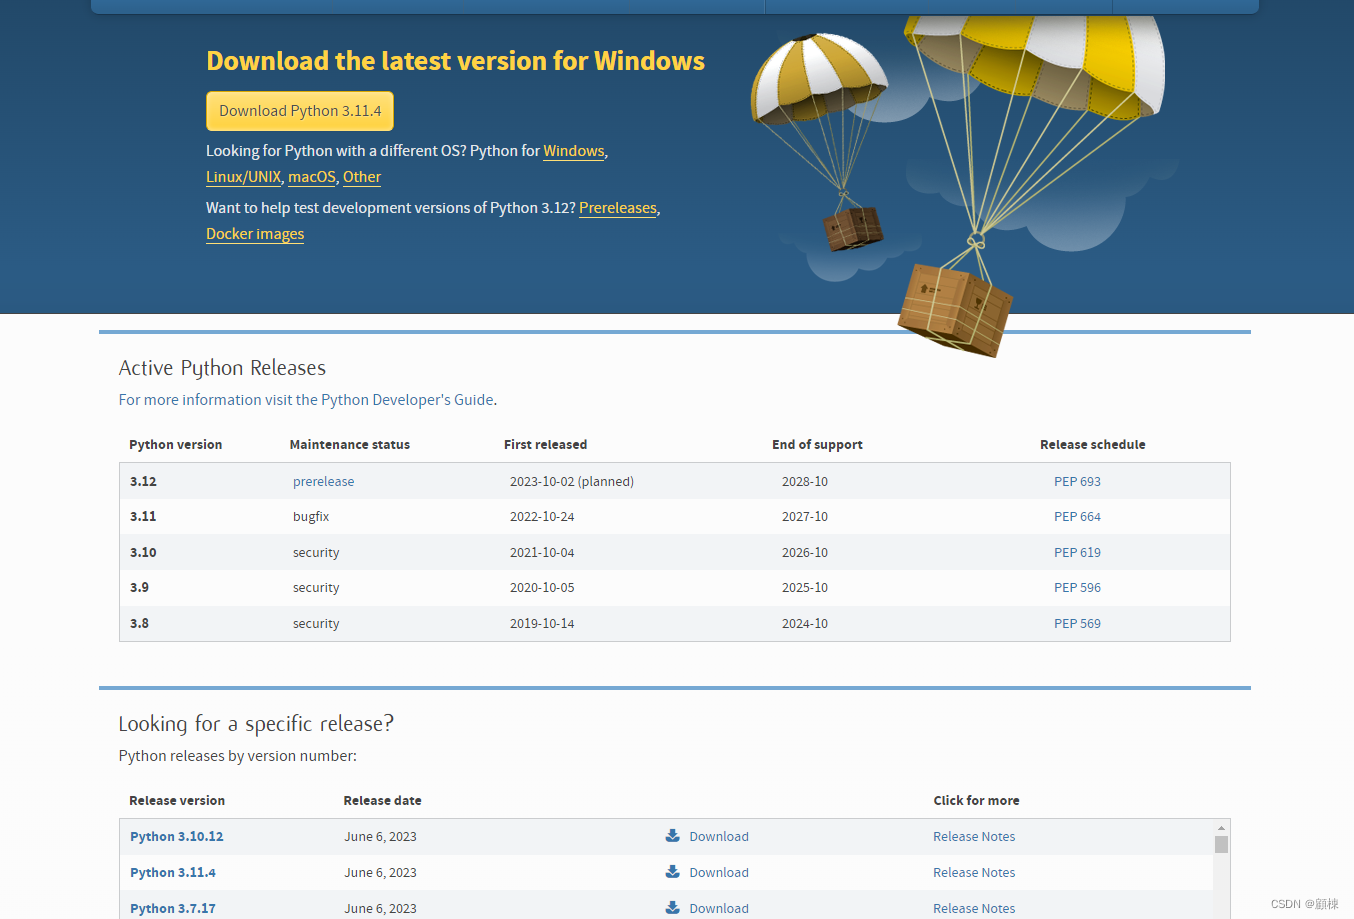
Task: Click the 2019-10-14 first released date
Action: point(542,623)
